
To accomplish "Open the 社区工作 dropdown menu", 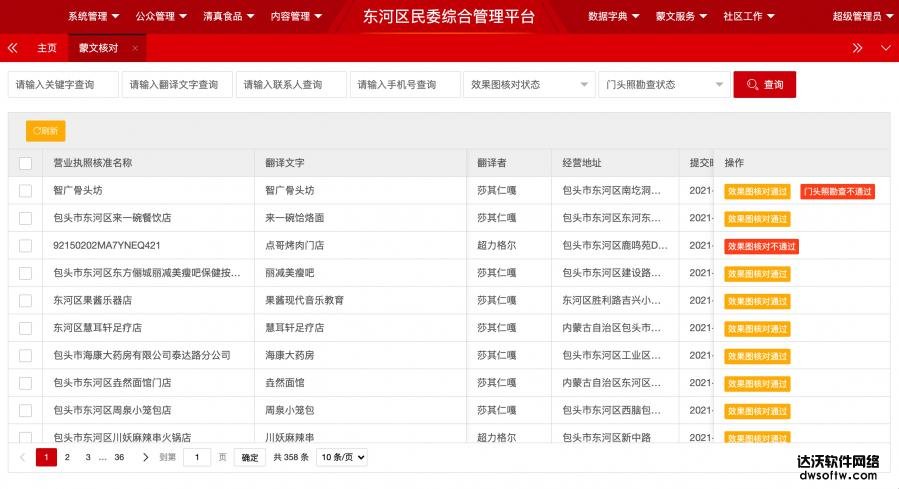I will [x=749, y=16].
